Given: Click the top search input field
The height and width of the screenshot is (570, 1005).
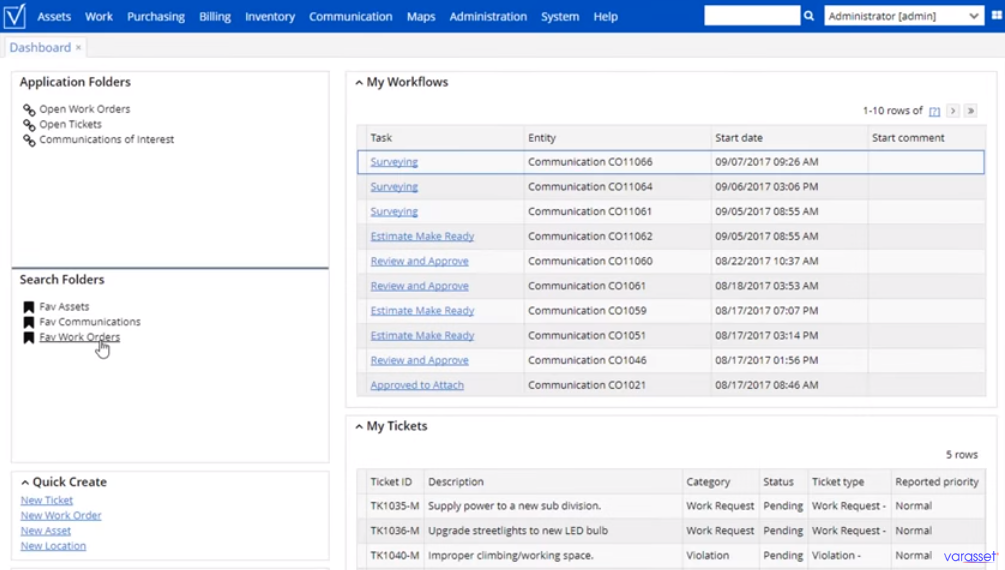Looking at the screenshot, I should [752, 16].
